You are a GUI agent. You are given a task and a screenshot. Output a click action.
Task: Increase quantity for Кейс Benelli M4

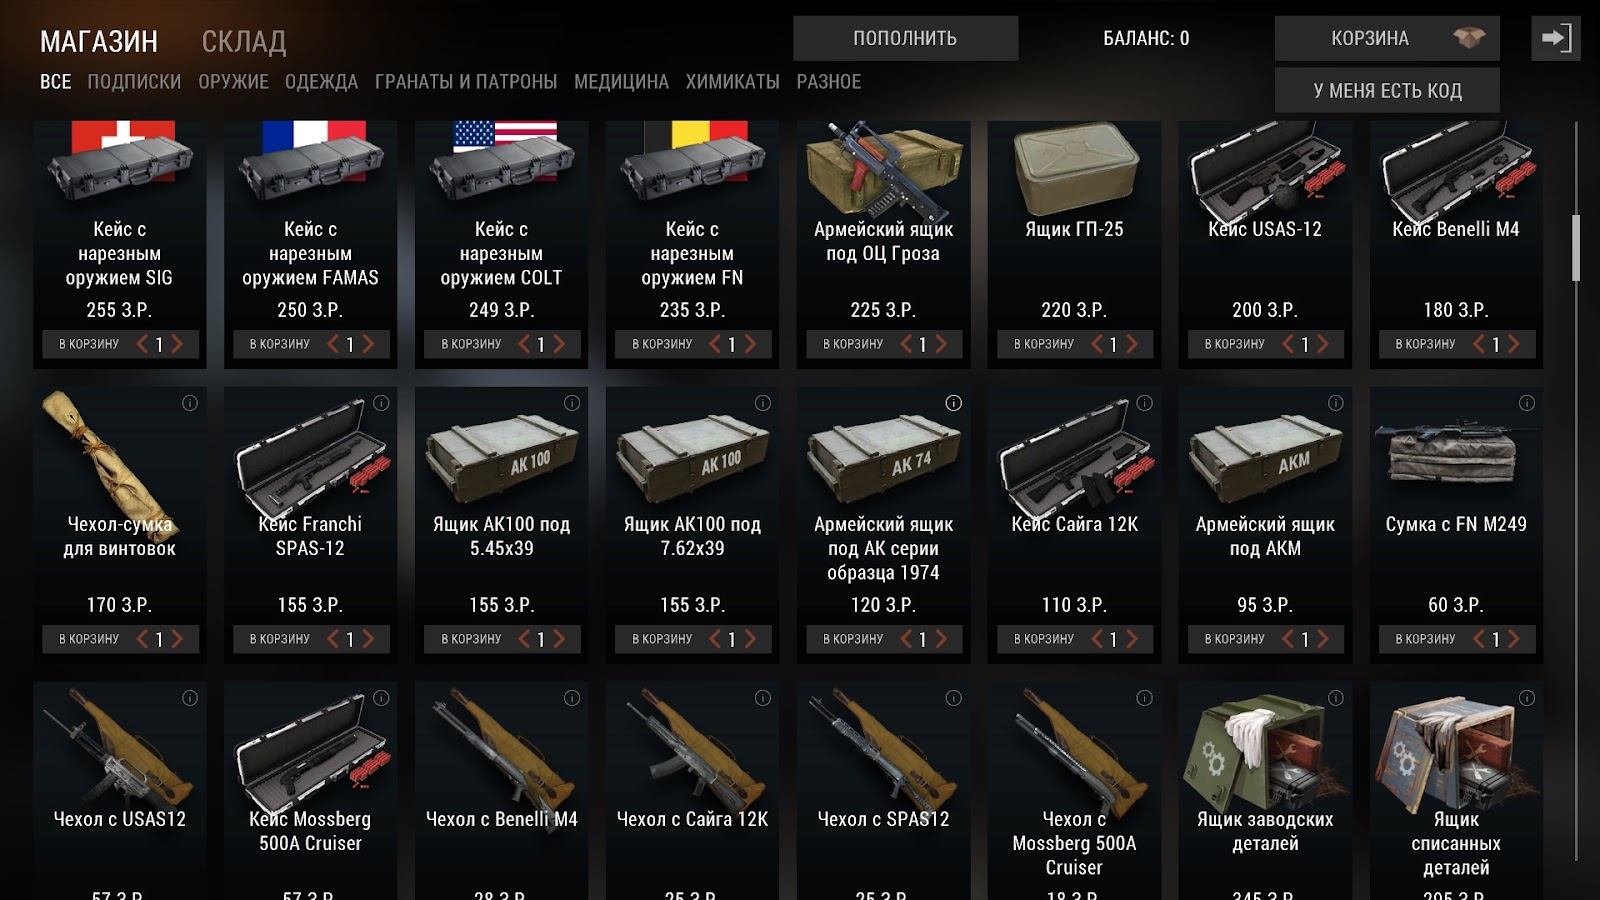coord(1514,344)
